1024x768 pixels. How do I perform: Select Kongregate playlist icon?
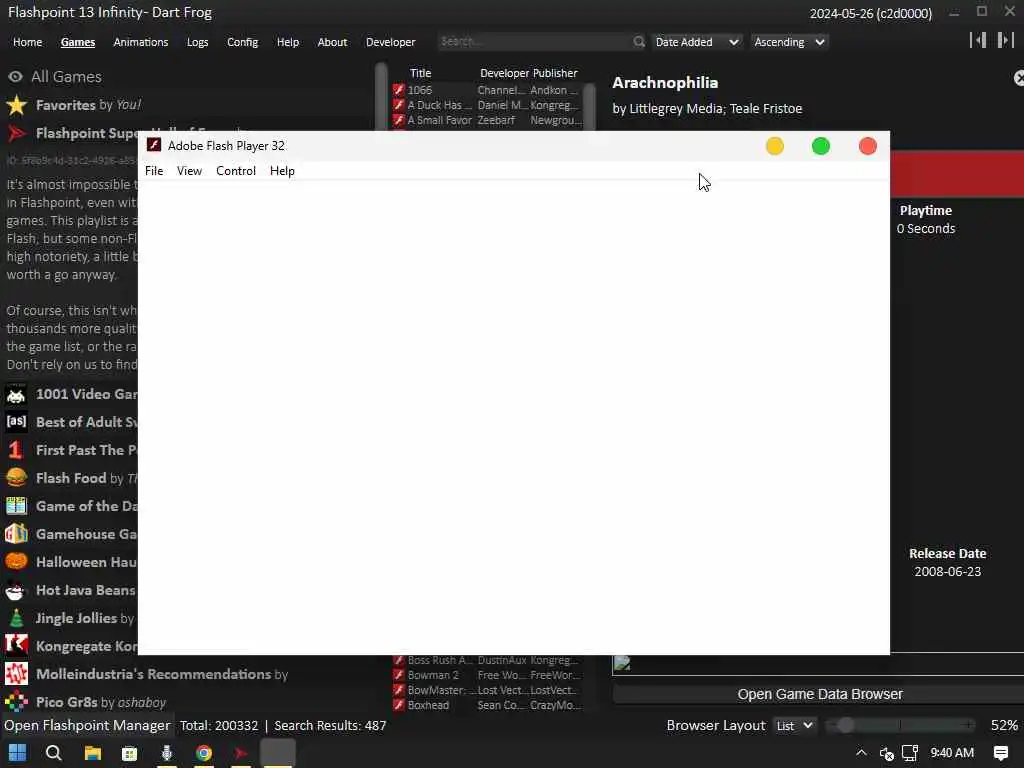[x=16, y=646]
